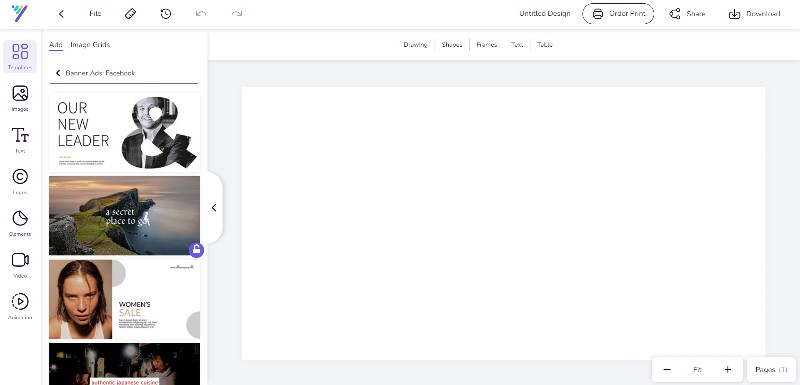The width and height of the screenshot is (800, 385).
Task: Select the Drawing tool
Action: point(415,45)
